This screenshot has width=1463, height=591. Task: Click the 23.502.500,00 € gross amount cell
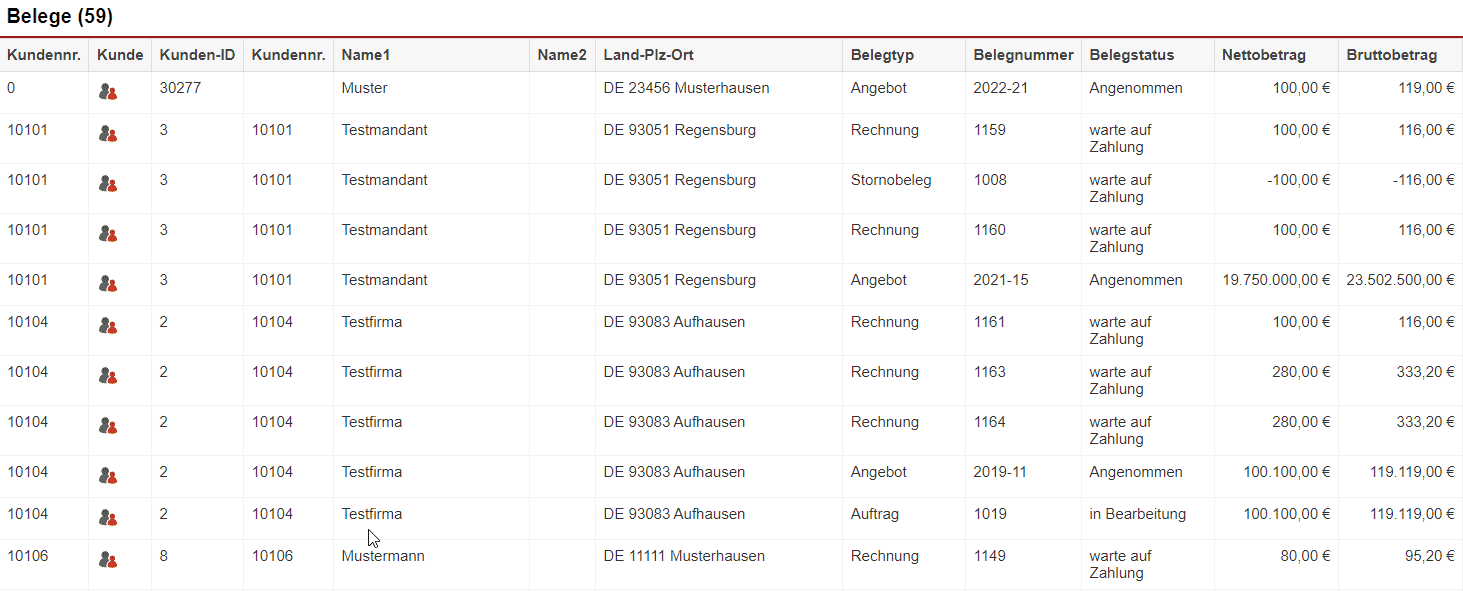pos(1400,280)
